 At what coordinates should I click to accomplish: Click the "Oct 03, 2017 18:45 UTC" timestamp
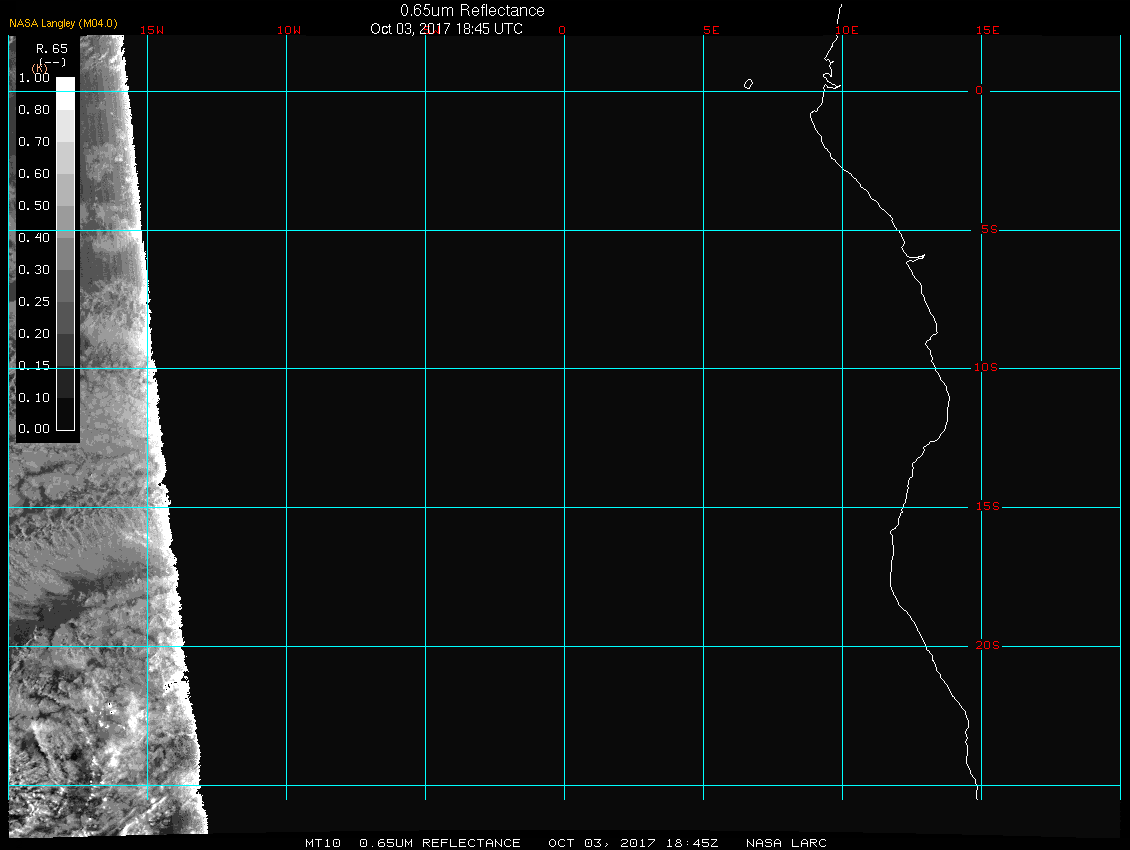(x=446, y=29)
